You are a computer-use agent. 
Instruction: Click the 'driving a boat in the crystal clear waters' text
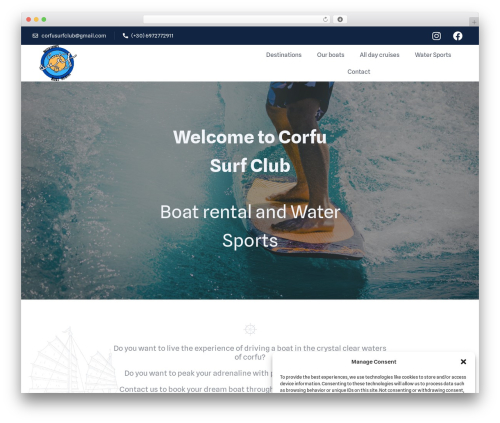[315, 348]
